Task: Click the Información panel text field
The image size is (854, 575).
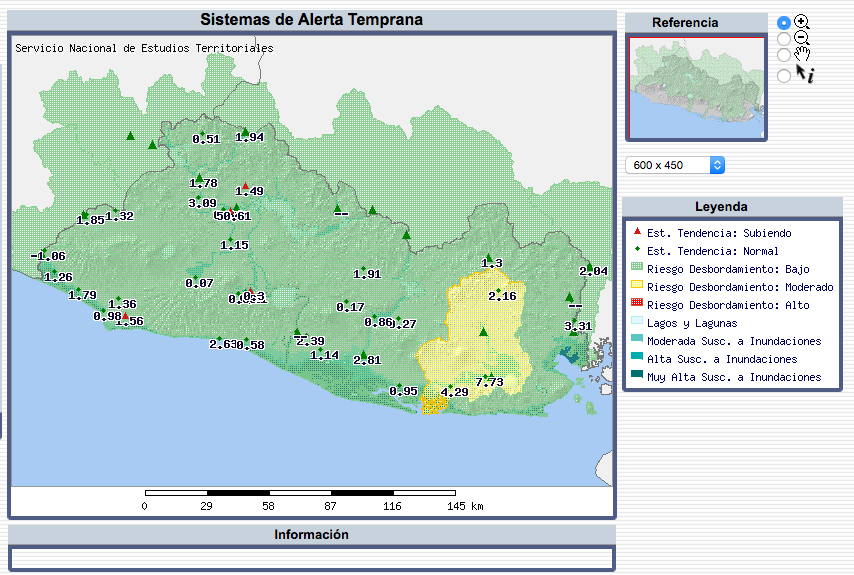Action: [x=311, y=557]
